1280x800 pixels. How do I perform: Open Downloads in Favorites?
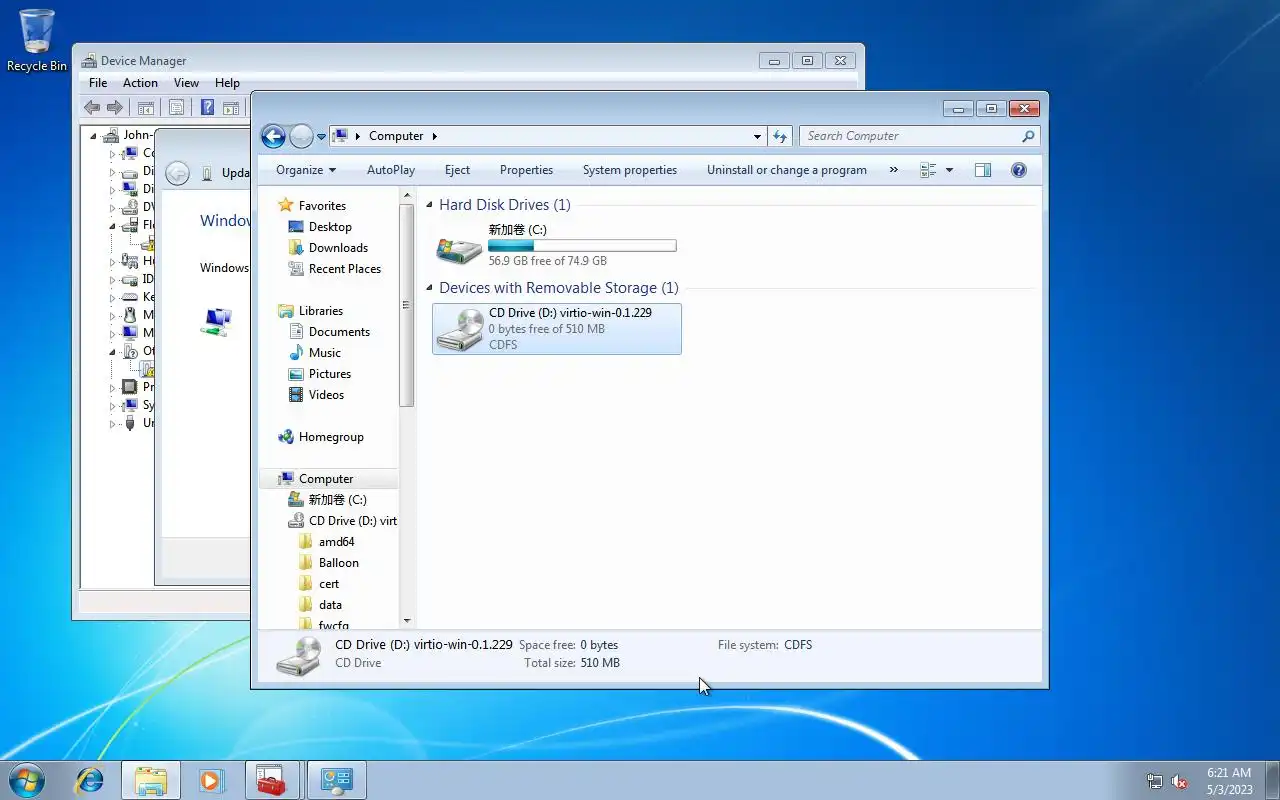(338, 248)
